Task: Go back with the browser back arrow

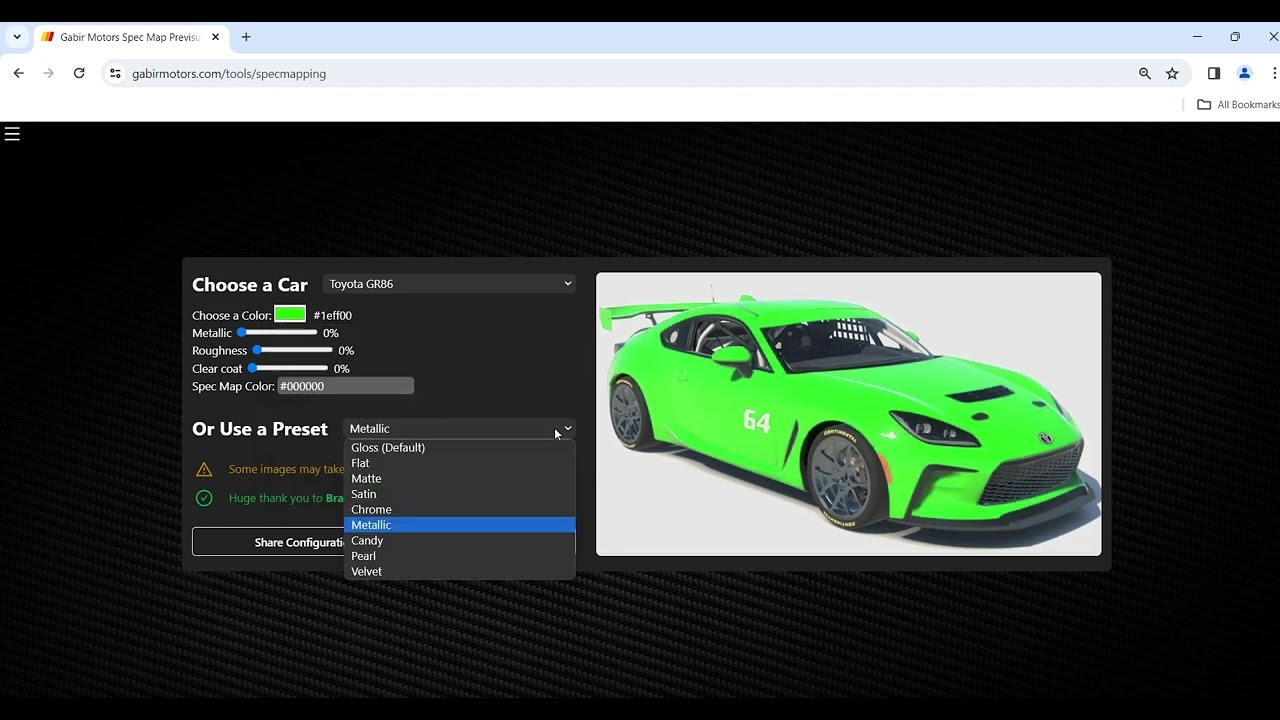Action: point(18,73)
